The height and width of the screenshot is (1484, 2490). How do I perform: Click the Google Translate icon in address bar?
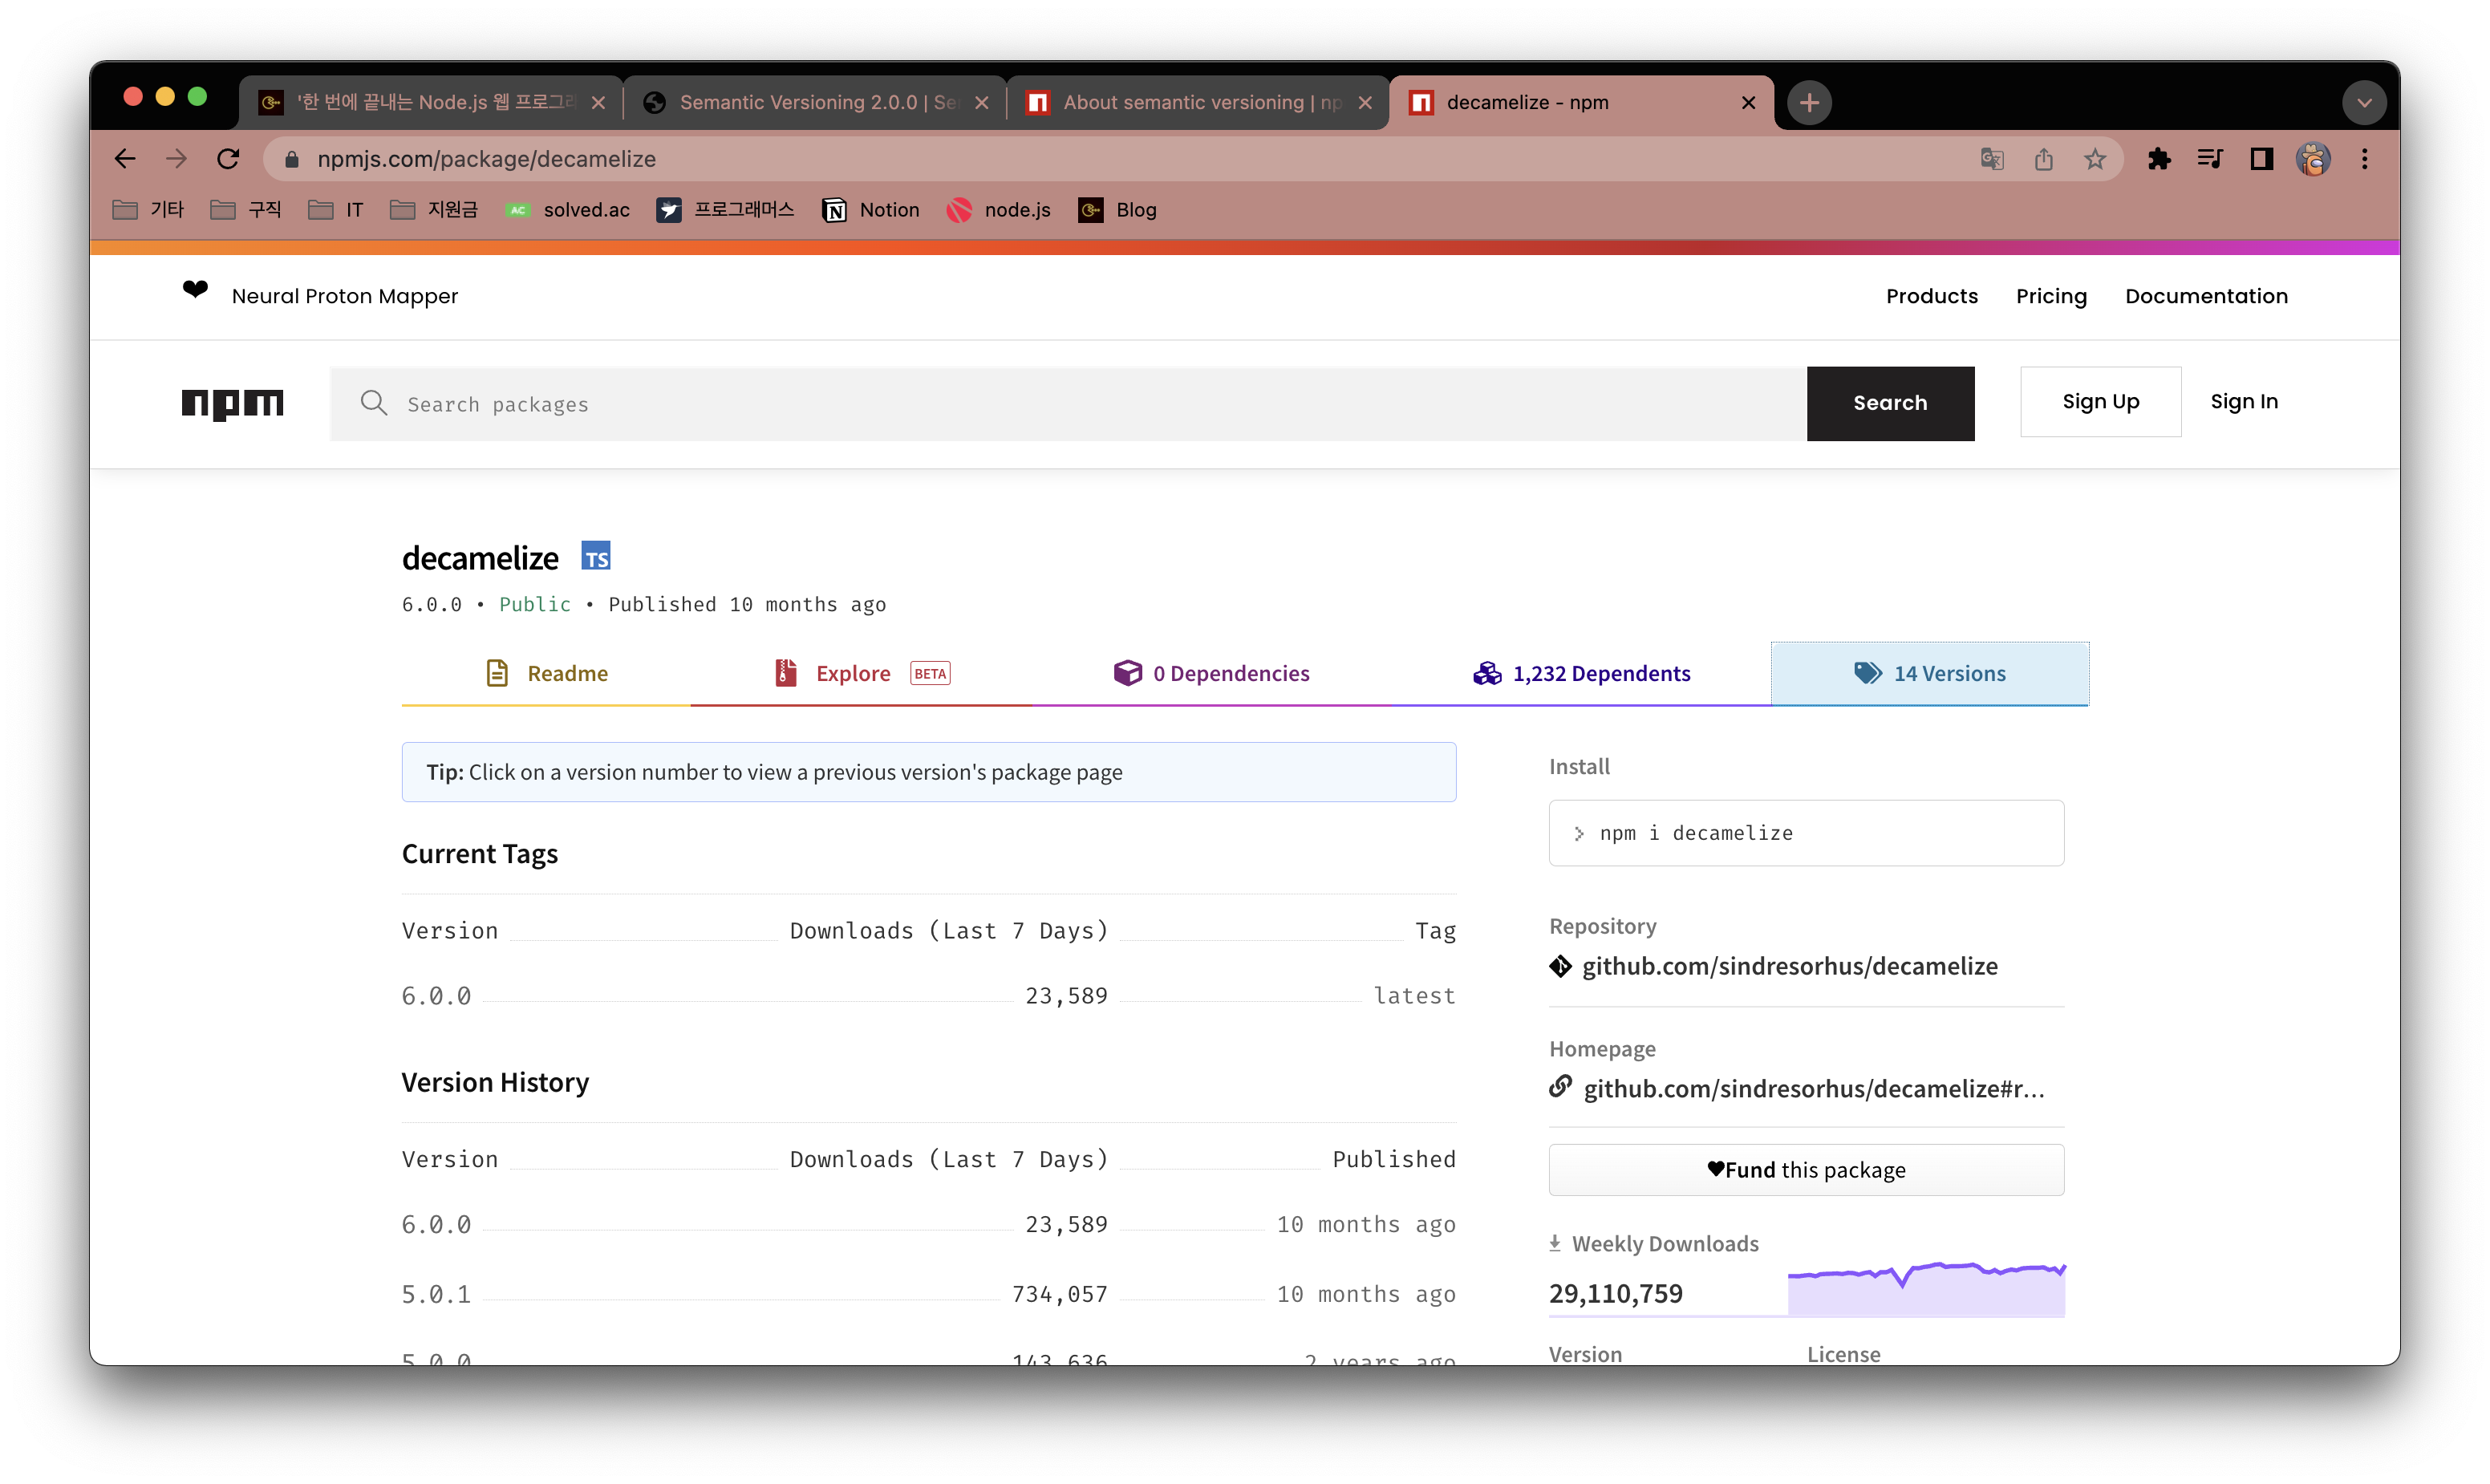coord(1991,159)
